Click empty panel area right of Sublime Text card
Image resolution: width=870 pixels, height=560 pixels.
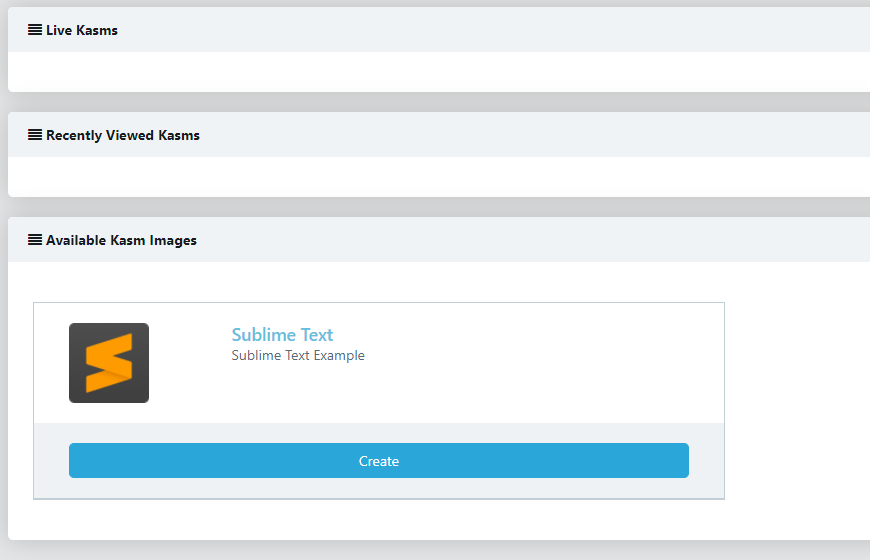(x=795, y=400)
